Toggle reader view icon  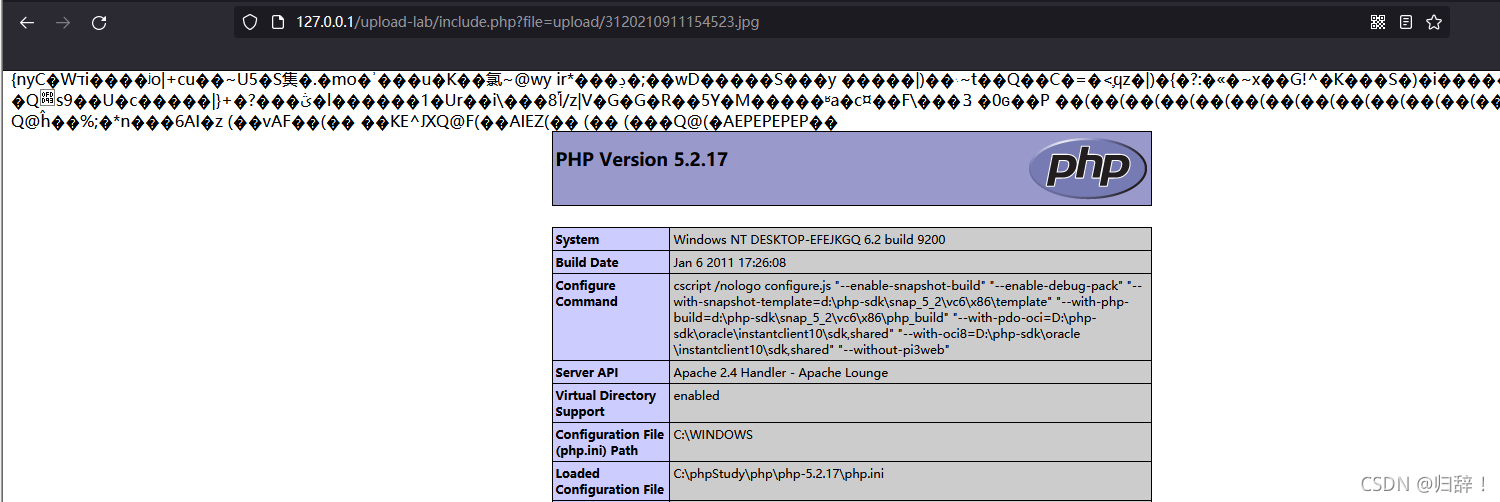(1406, 22)
